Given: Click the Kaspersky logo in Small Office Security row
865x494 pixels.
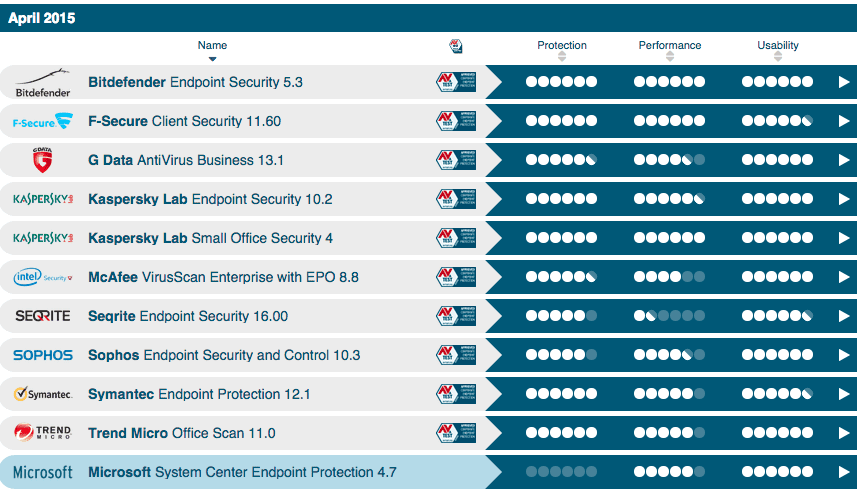Looking at the screenshot, I should click(x=43, y=238).
